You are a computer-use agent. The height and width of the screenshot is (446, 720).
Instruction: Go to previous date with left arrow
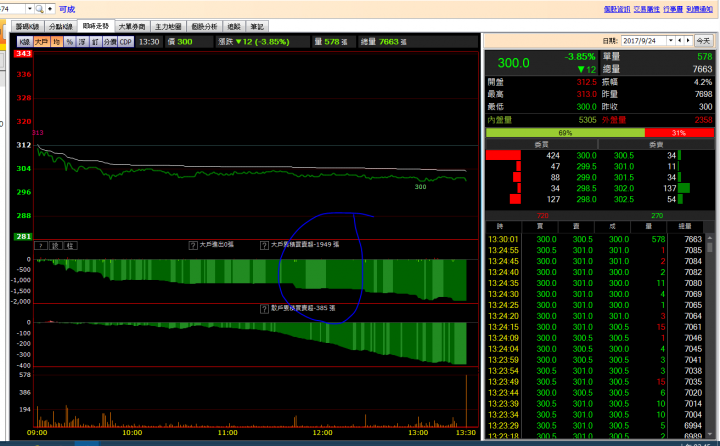(x=680, y=41)
